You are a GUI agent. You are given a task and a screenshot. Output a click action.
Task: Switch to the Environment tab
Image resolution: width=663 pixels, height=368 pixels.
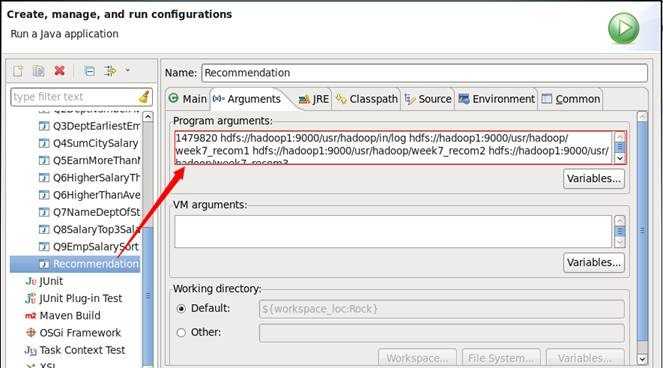pyautogui.click(x=497, y=99)
